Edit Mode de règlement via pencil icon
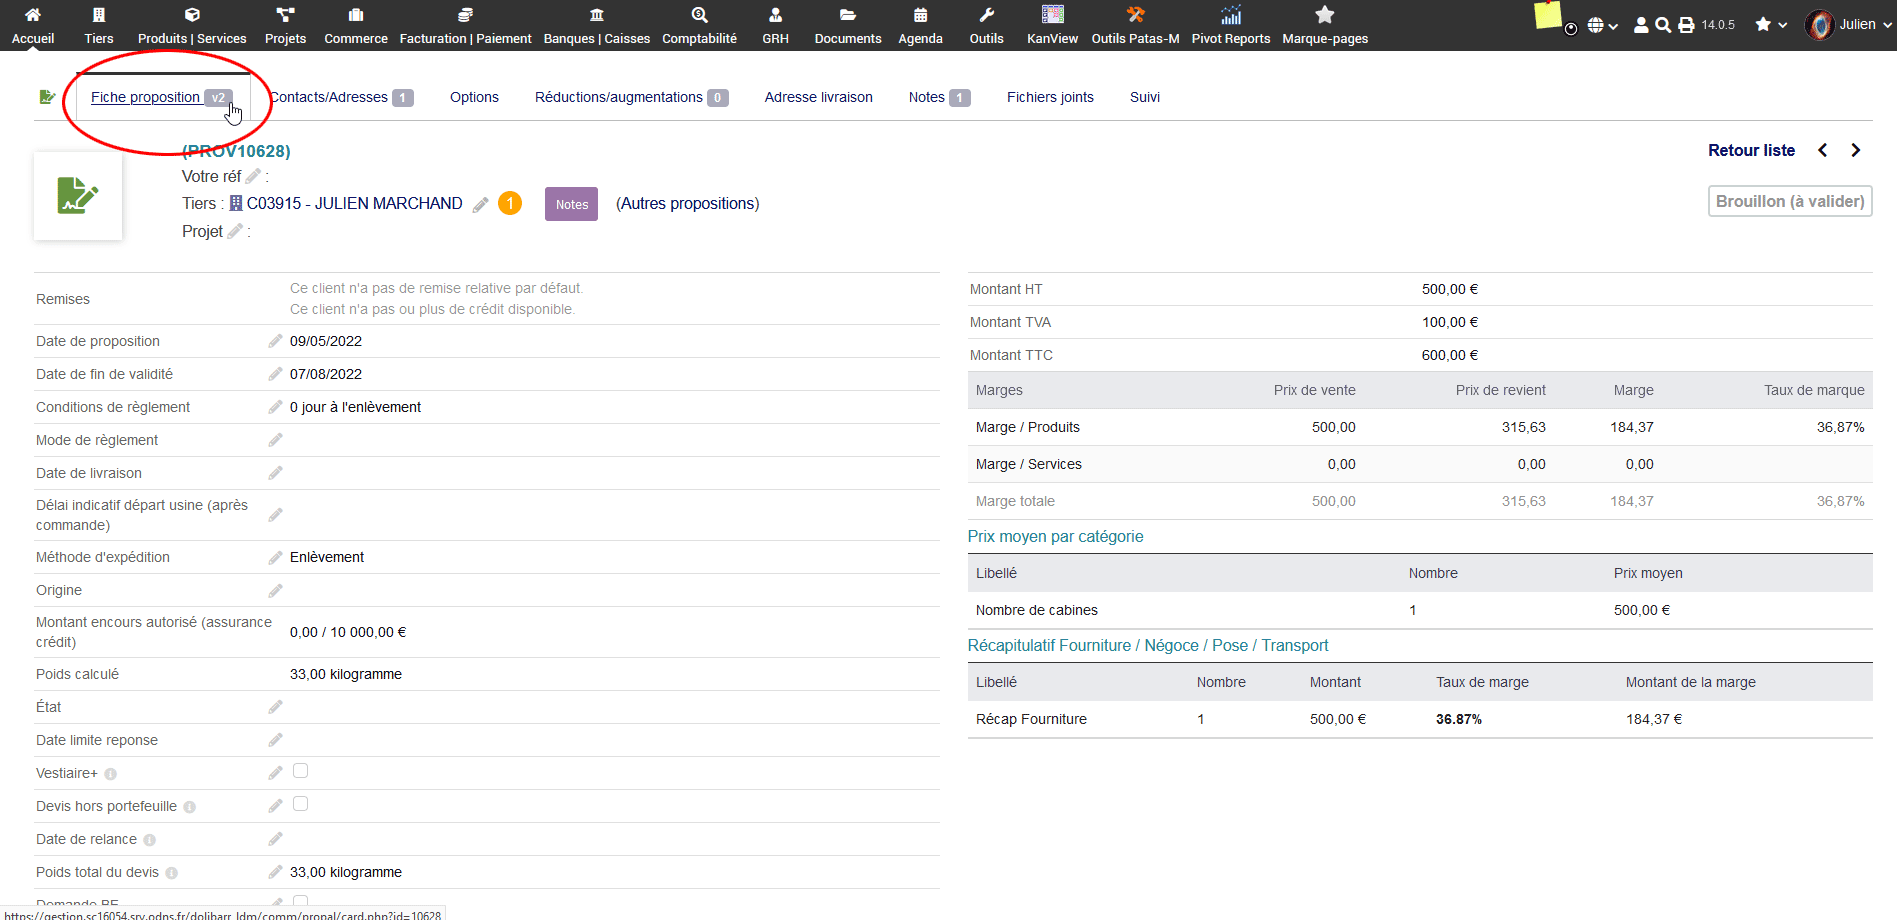 coord(275,440)
